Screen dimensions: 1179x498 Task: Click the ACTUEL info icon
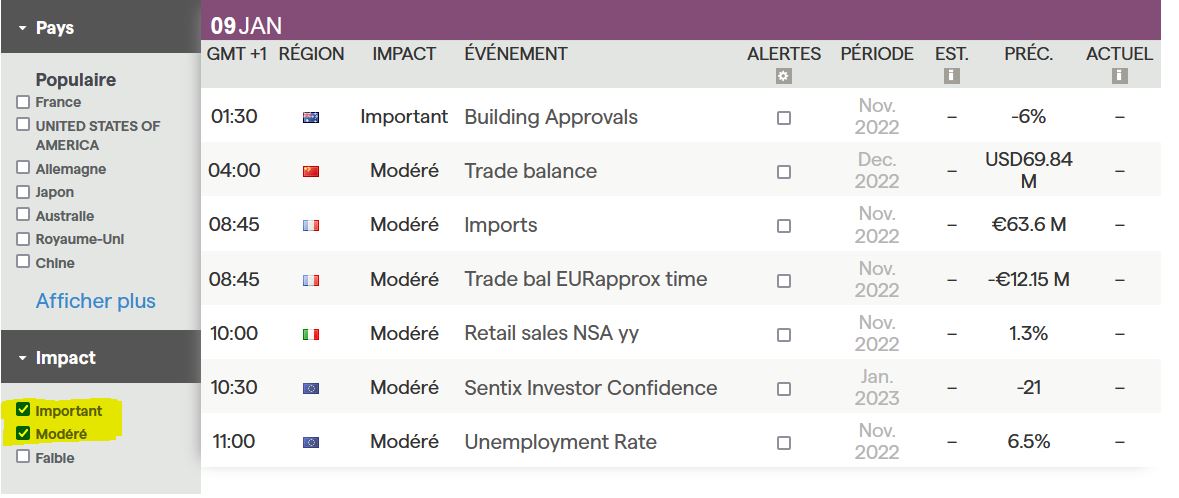(x=1119, y=76)
